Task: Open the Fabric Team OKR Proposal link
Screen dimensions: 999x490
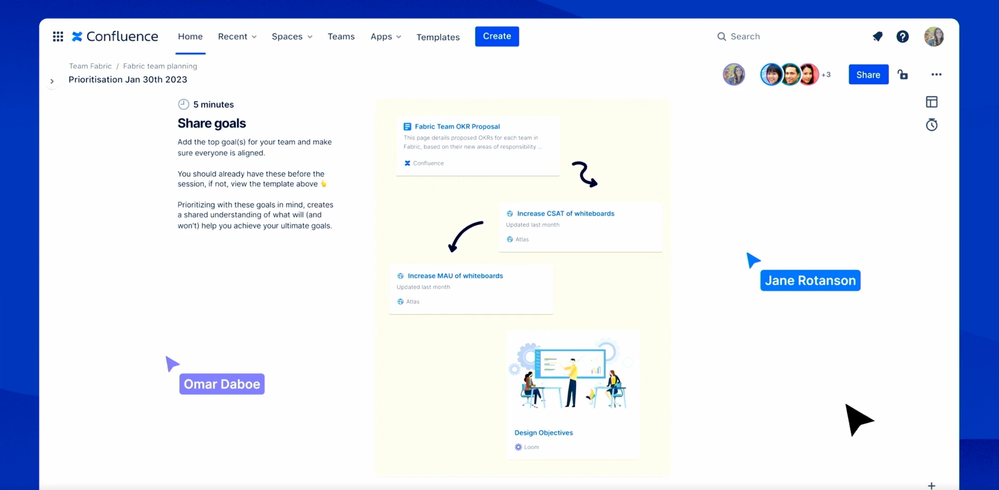Action: click(457, 127)
